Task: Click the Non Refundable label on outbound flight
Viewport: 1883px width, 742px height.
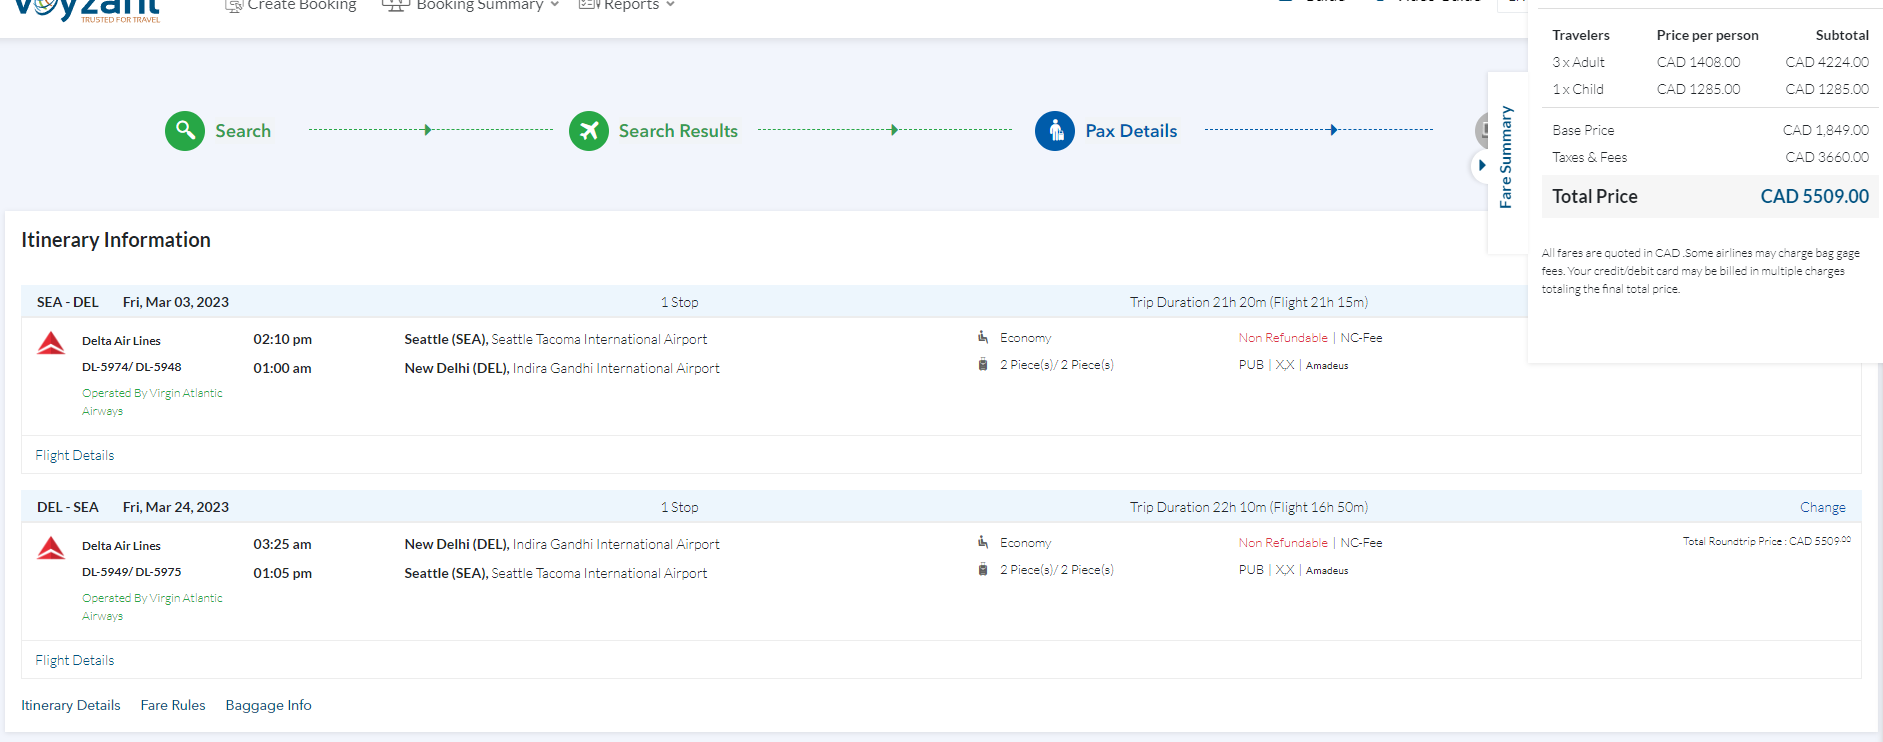Action: click(1283, 338)
